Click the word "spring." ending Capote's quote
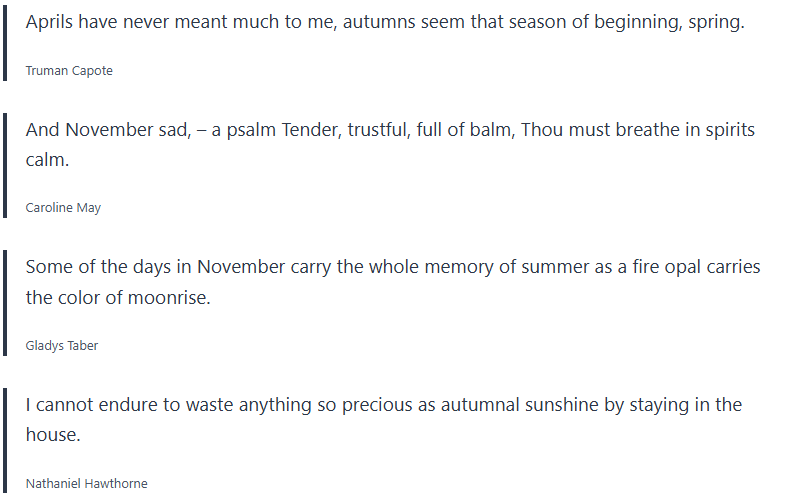Image resolution: width=810 pixels, height=498 pixels. click(x=716, y=23)
